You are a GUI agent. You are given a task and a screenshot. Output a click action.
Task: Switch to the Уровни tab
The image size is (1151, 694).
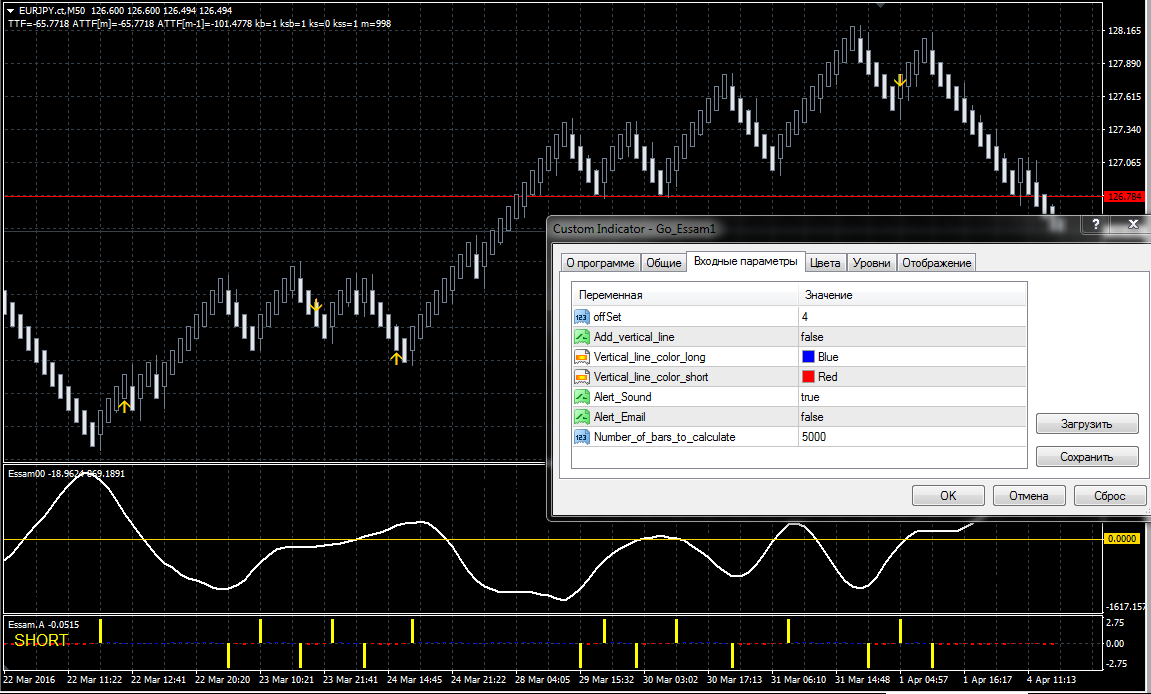point(871,263)
